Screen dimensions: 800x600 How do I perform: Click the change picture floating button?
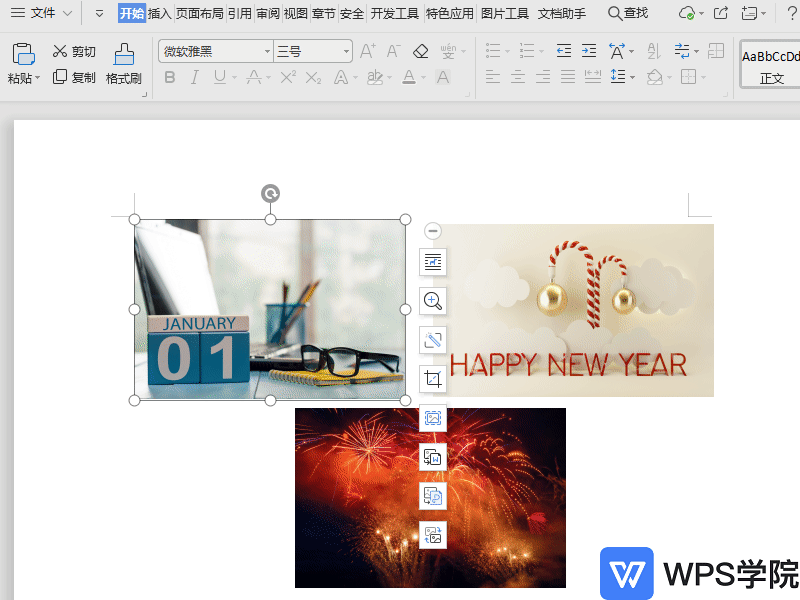click(433, 535)
